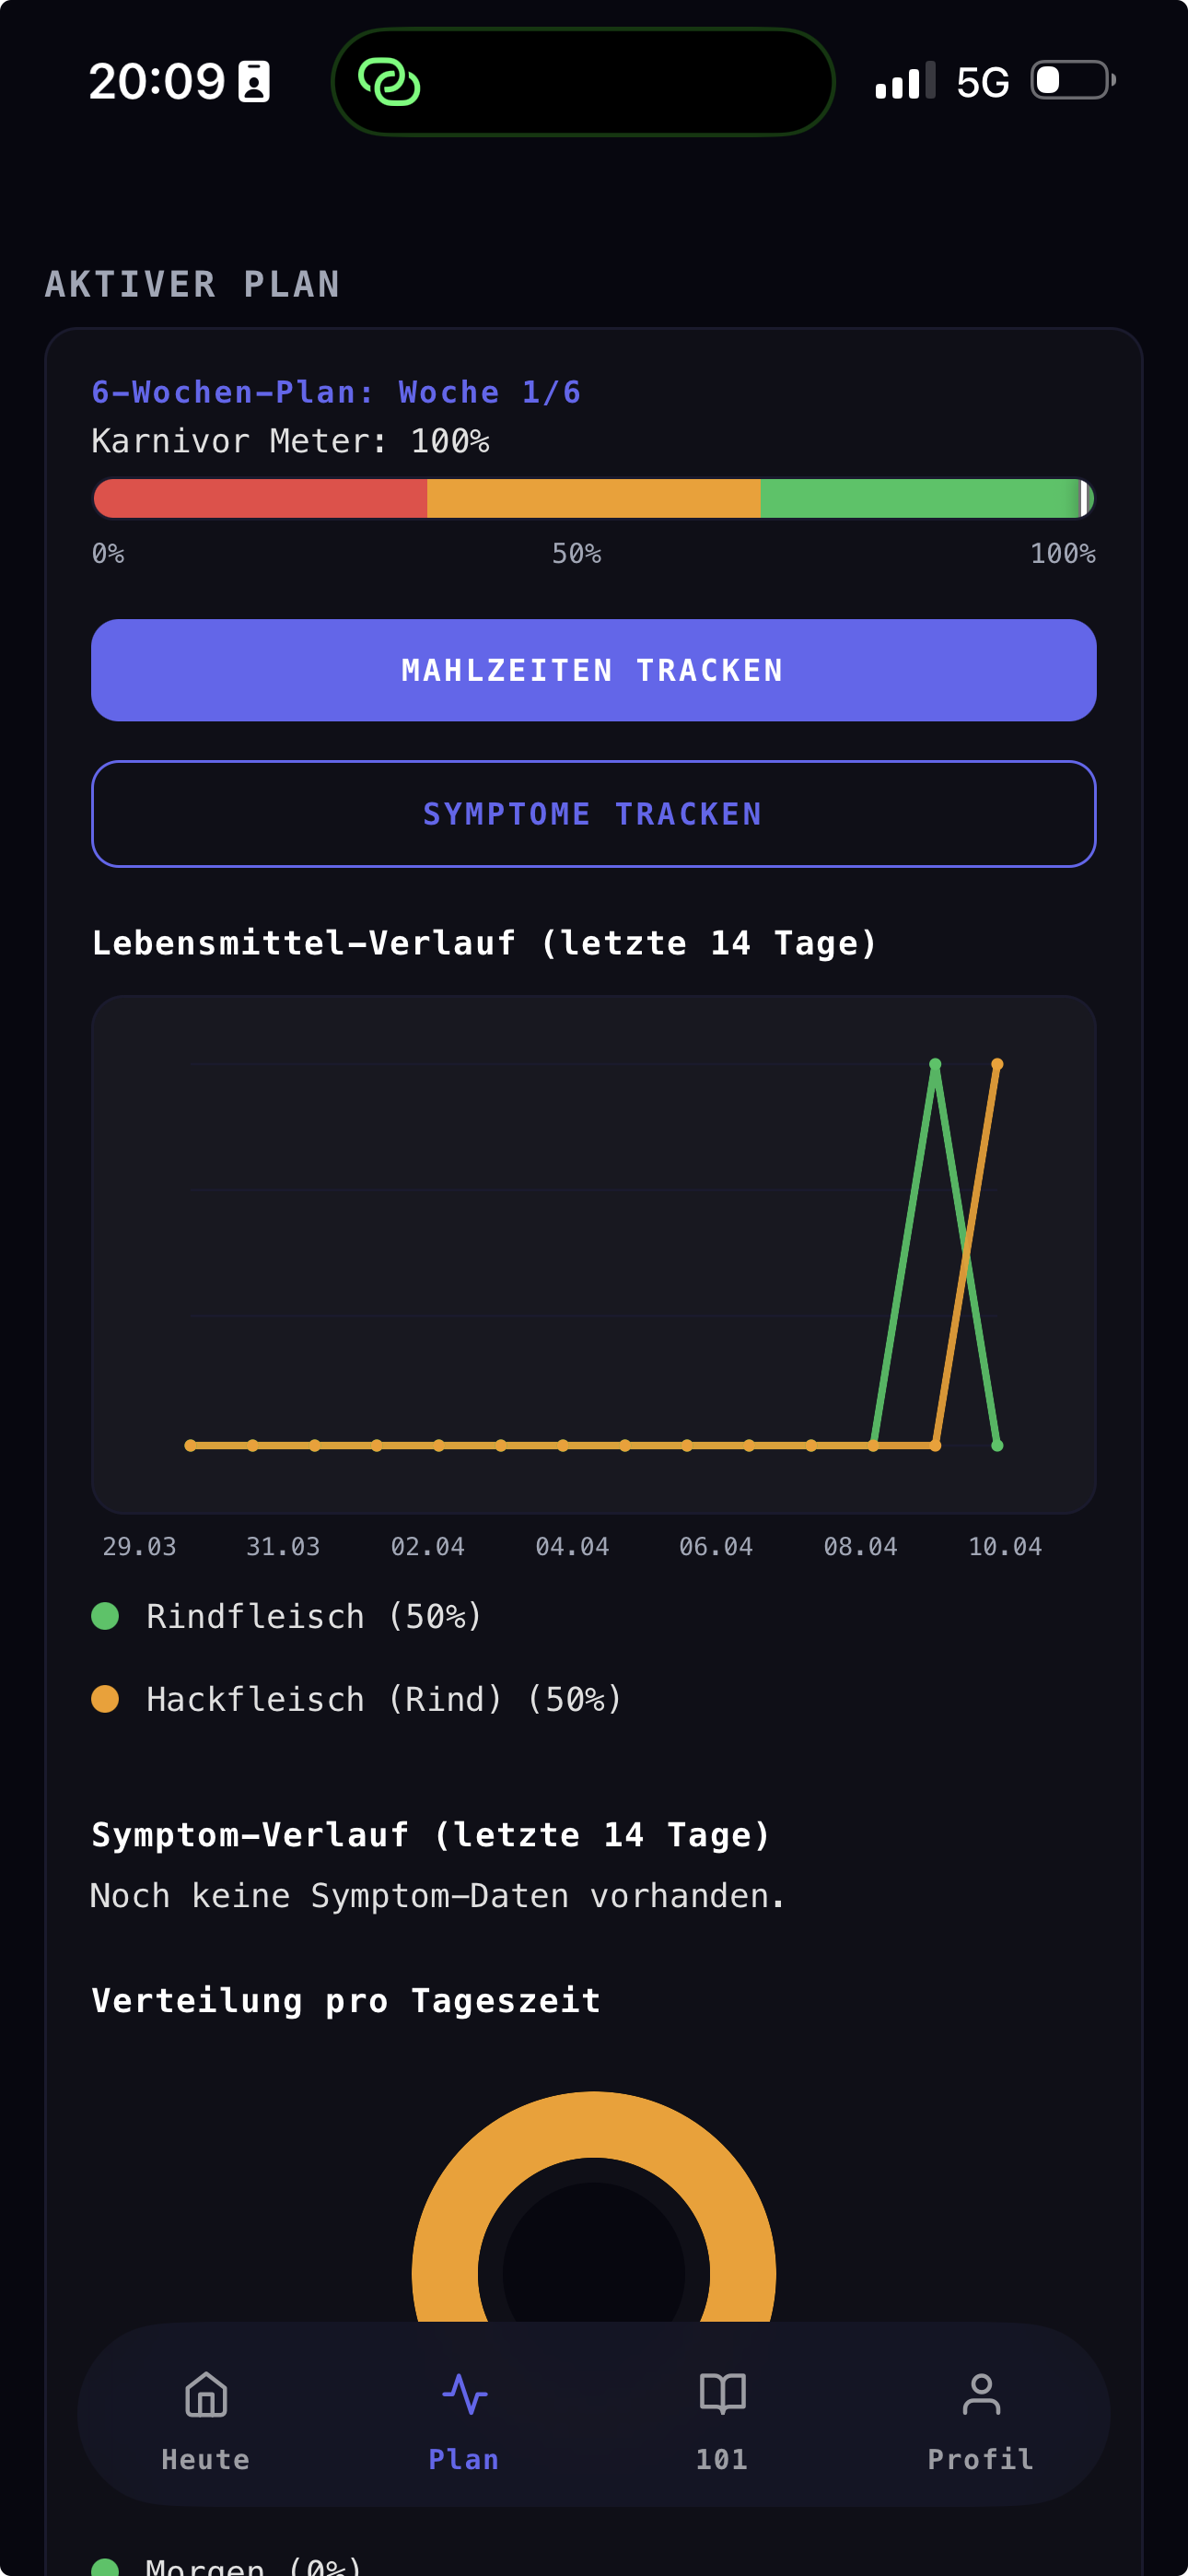Tap the 5G network indicator
Screen dimensions: 1188x2576
point(985,82)
